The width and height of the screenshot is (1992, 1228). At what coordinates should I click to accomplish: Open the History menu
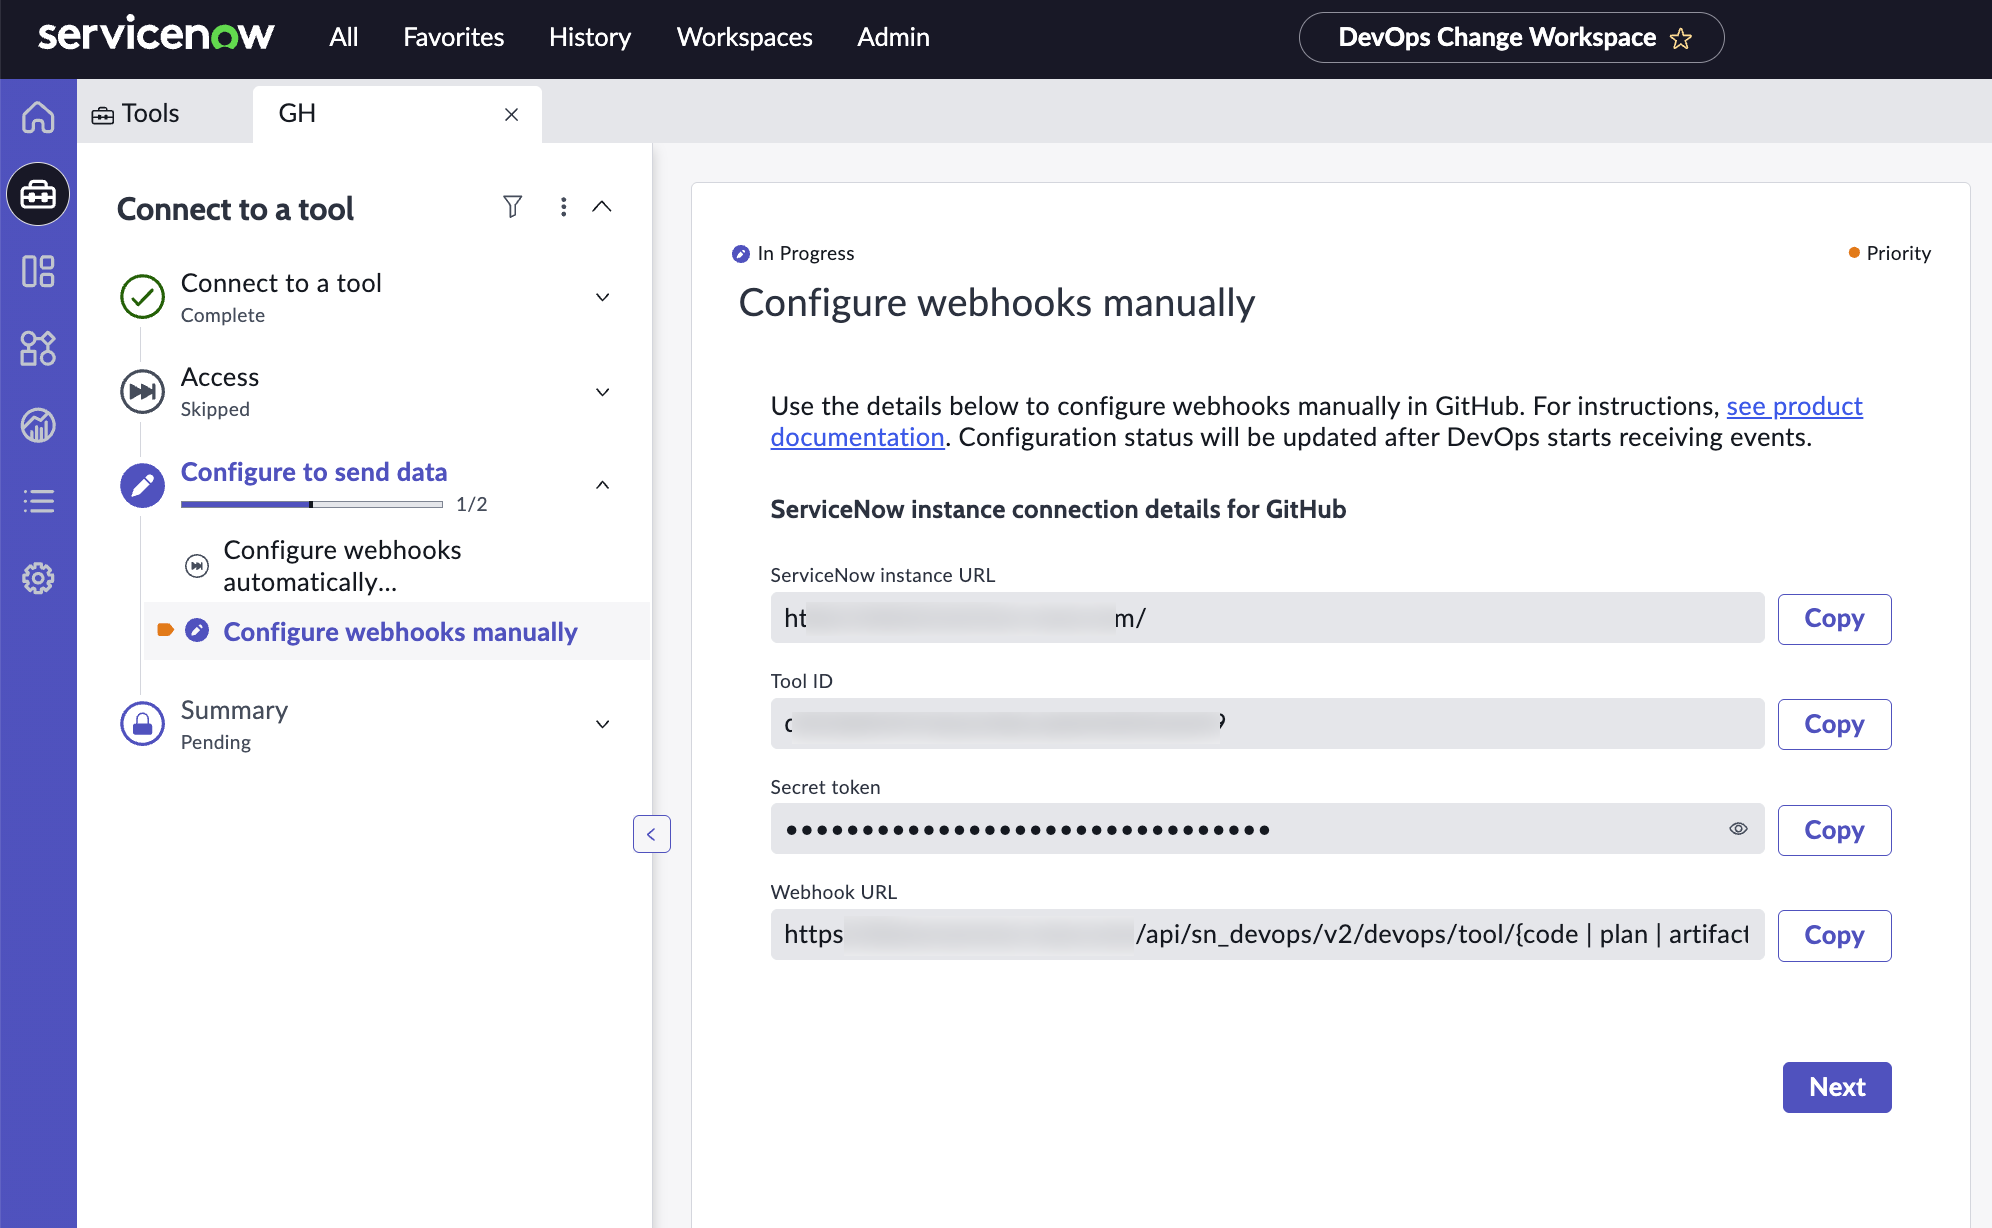click(x=590, y=37)
